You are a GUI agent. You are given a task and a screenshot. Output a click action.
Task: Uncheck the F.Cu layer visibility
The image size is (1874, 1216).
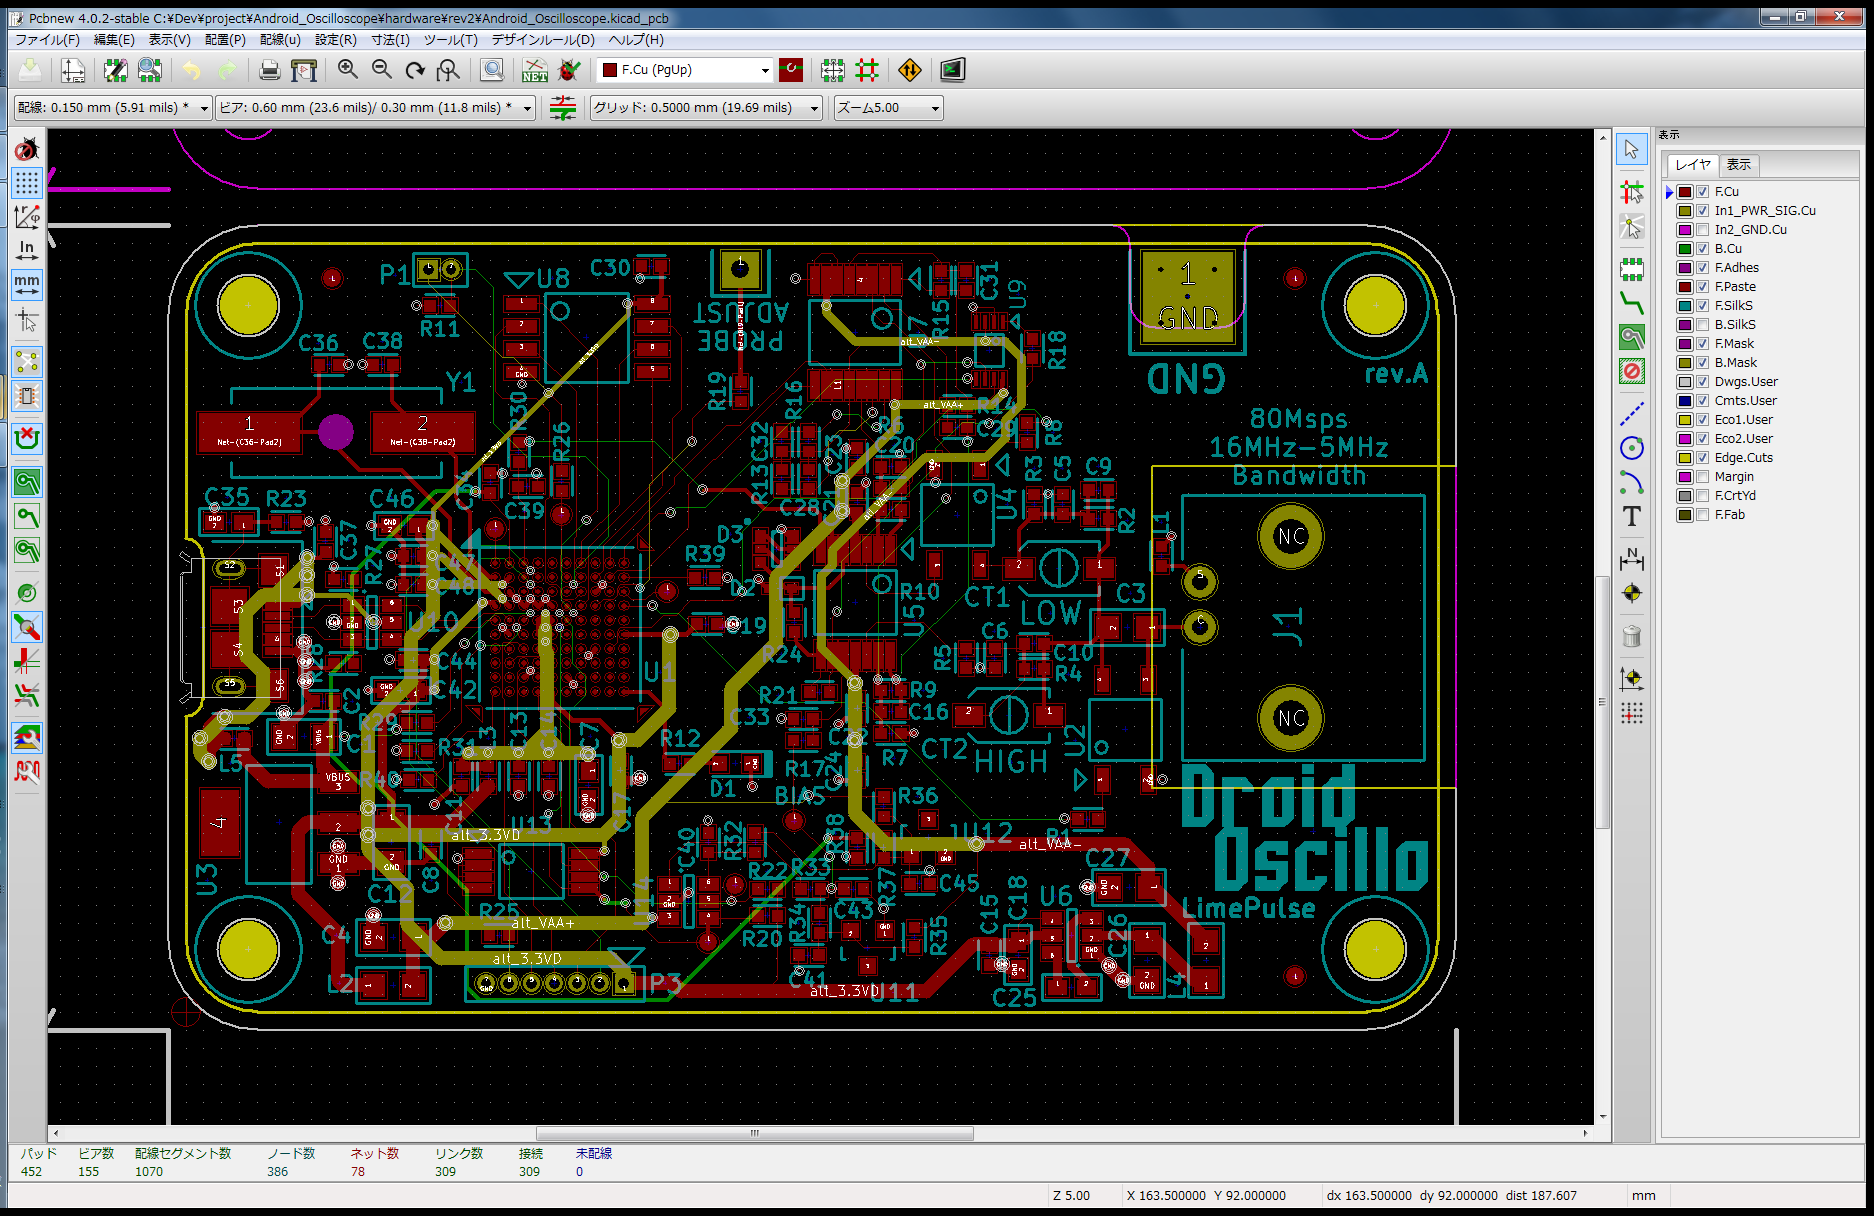tap(1702, 192)
